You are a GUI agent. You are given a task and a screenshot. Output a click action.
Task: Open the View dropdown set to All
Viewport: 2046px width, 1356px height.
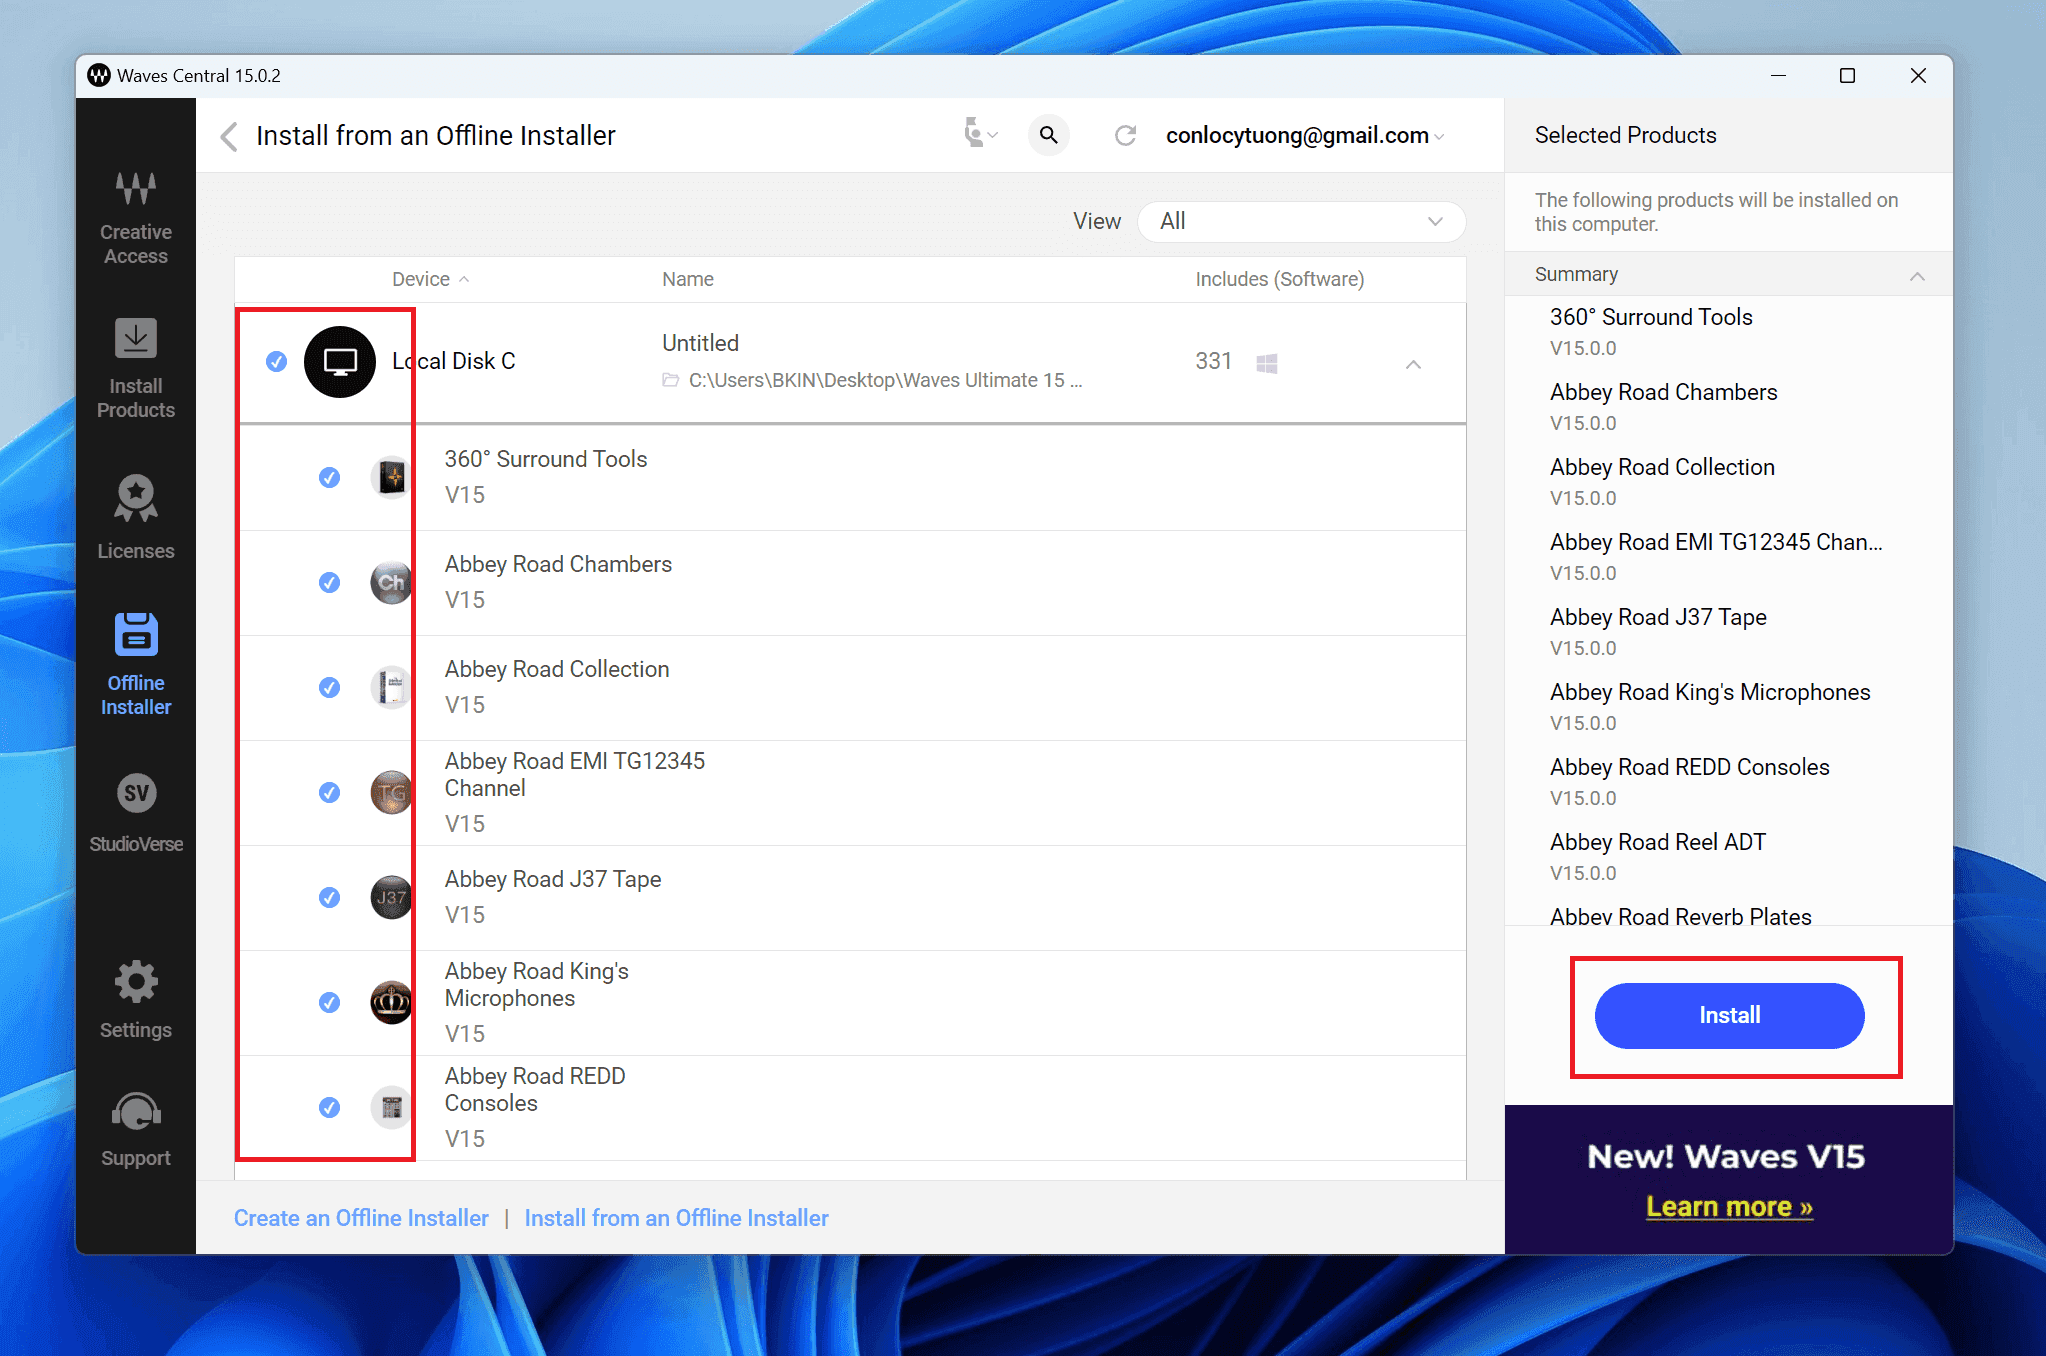(x=1300, y=221)
